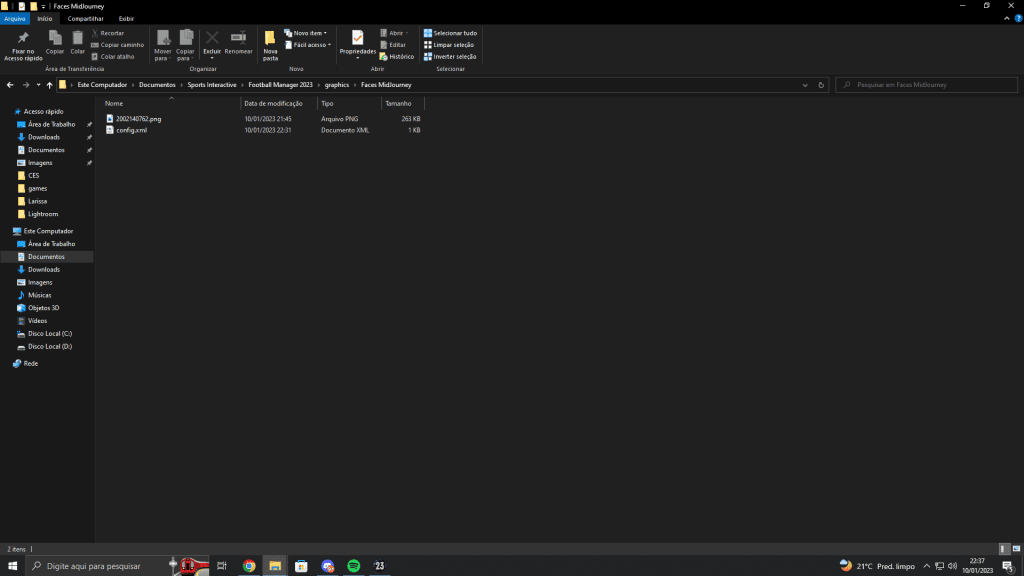Click Fixar no Acesso rápido pin icon
The width and height of the screenshot is (1024, 576).
pyautogui.click(x=23, y=38)
